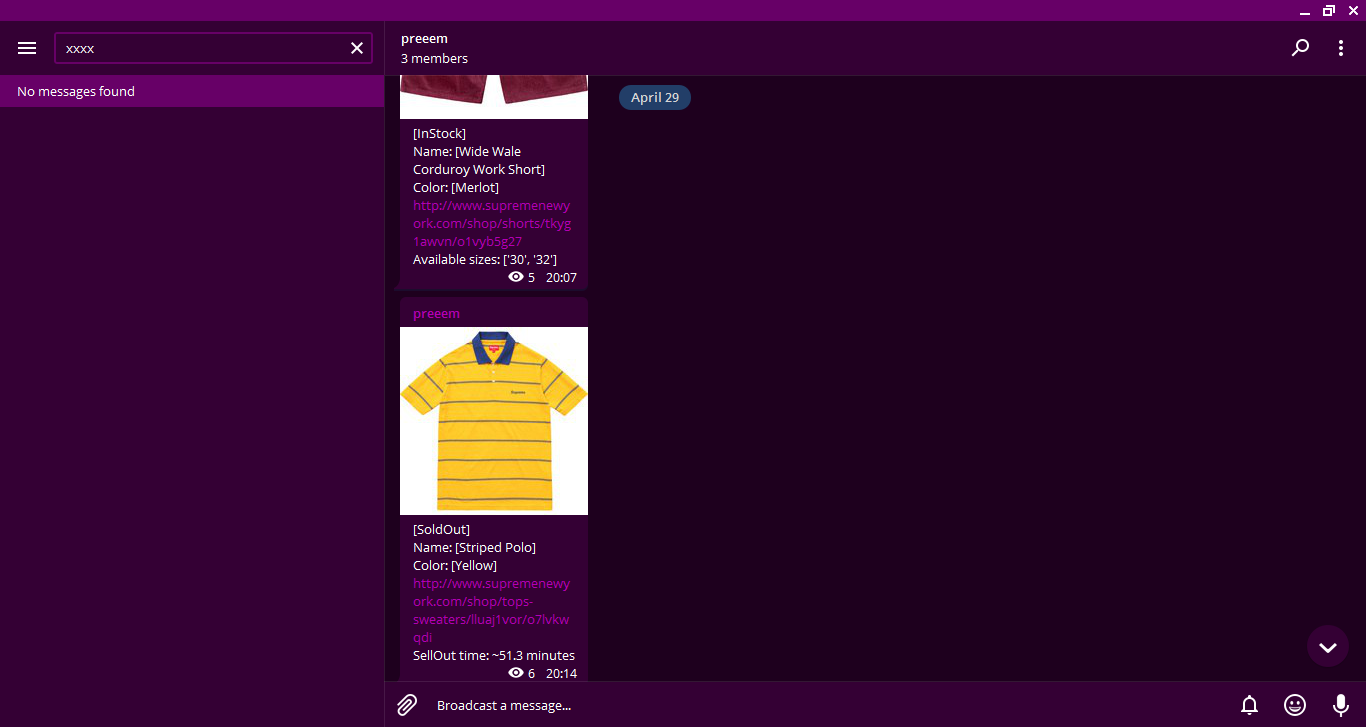Click the [InStock] status text
Viewport: 1366px width, 727px height.
(x=439, y=133)
